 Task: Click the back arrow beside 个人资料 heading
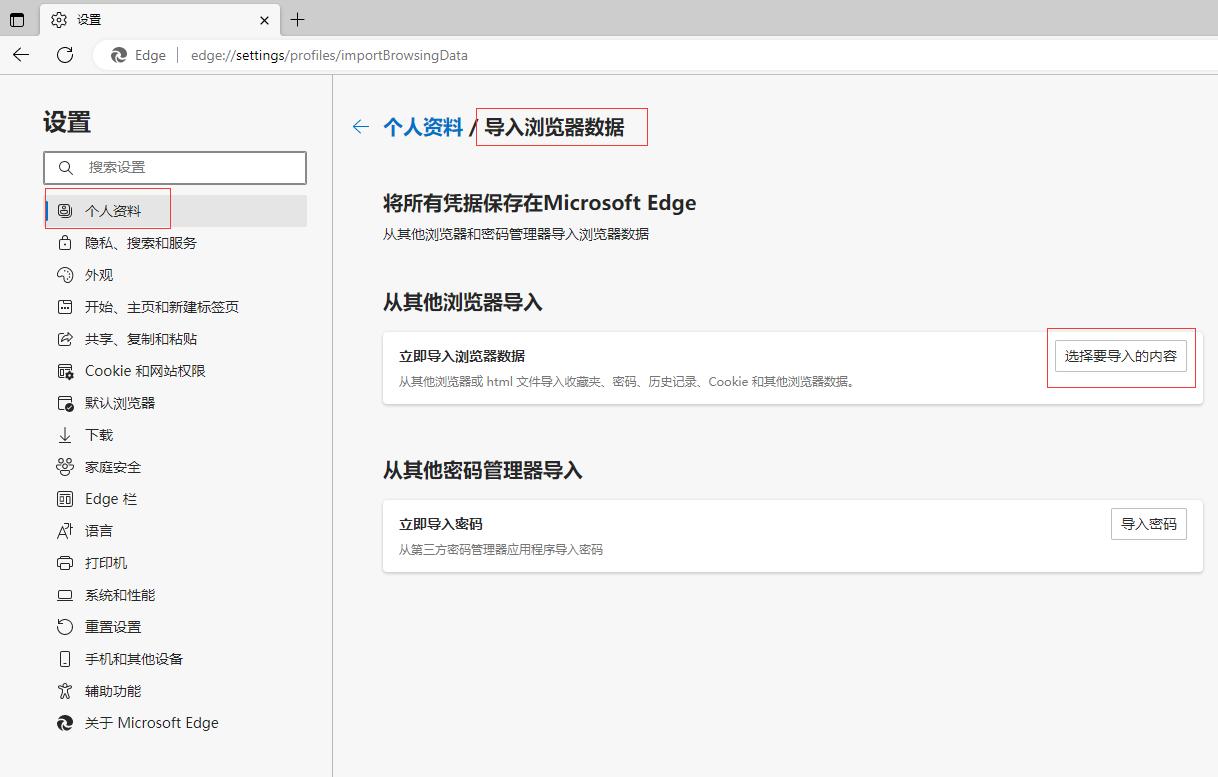360,127
